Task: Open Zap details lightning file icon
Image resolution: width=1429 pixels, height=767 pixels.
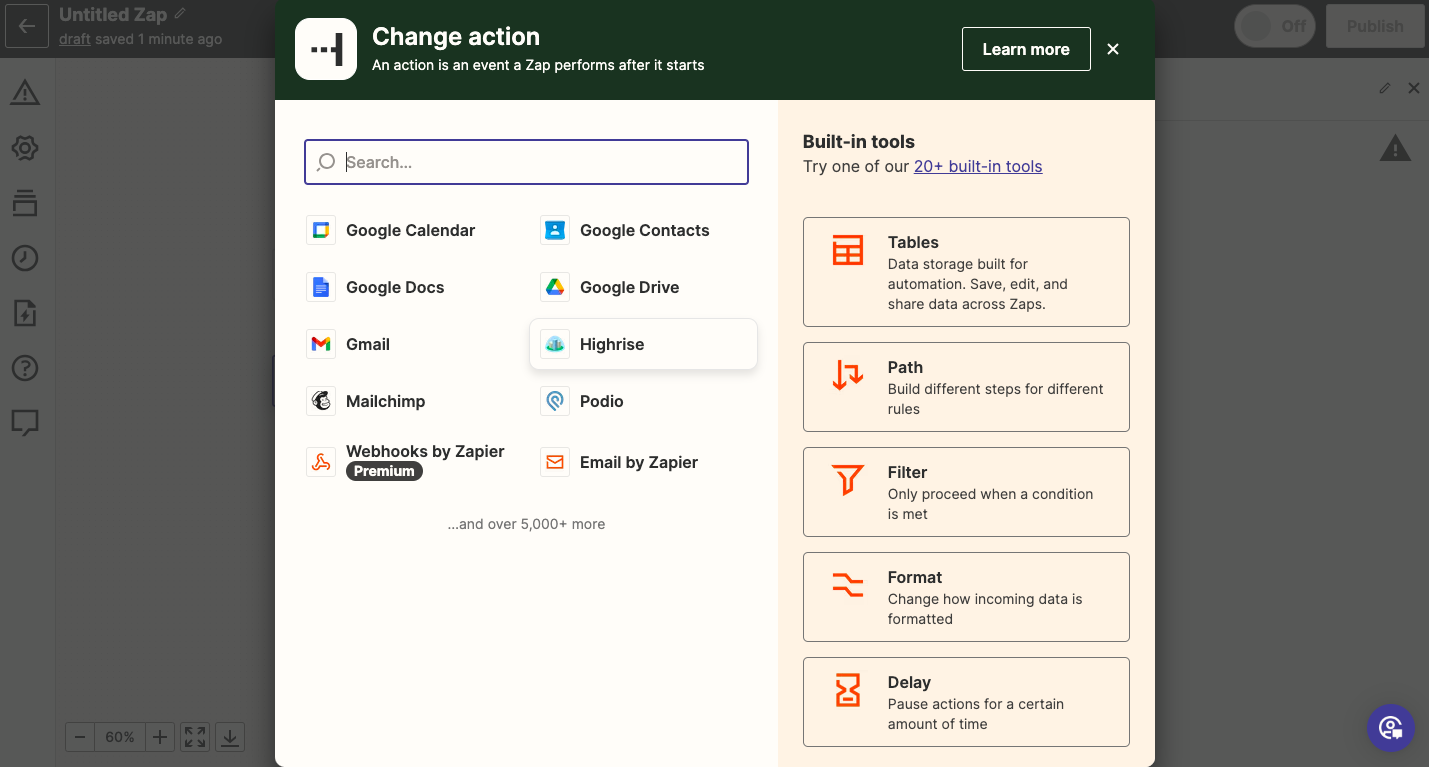Action: point(25,313)
